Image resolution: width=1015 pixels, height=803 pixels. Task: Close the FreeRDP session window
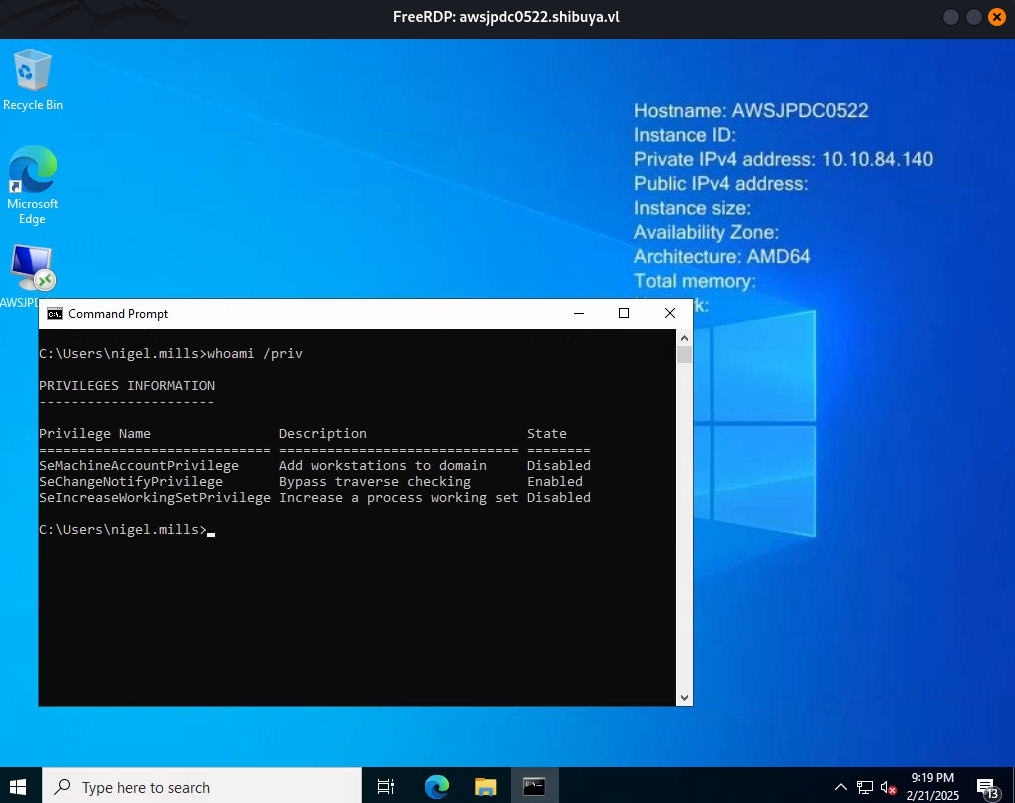[997, 17]
